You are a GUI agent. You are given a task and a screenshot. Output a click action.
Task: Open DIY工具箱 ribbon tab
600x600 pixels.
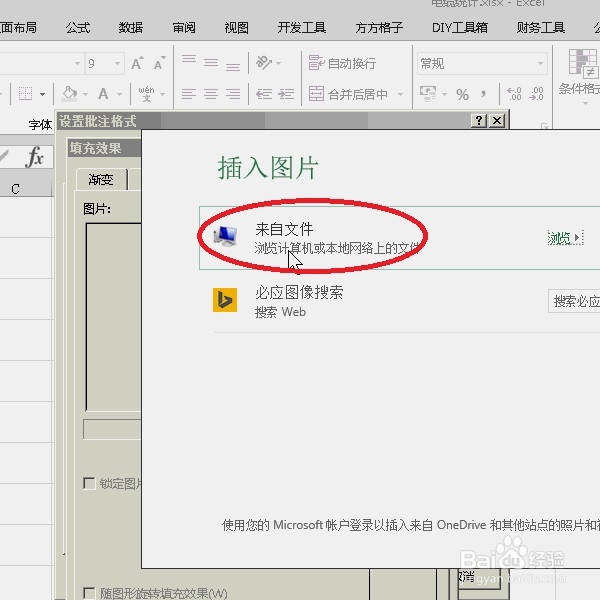pos(460,28)
